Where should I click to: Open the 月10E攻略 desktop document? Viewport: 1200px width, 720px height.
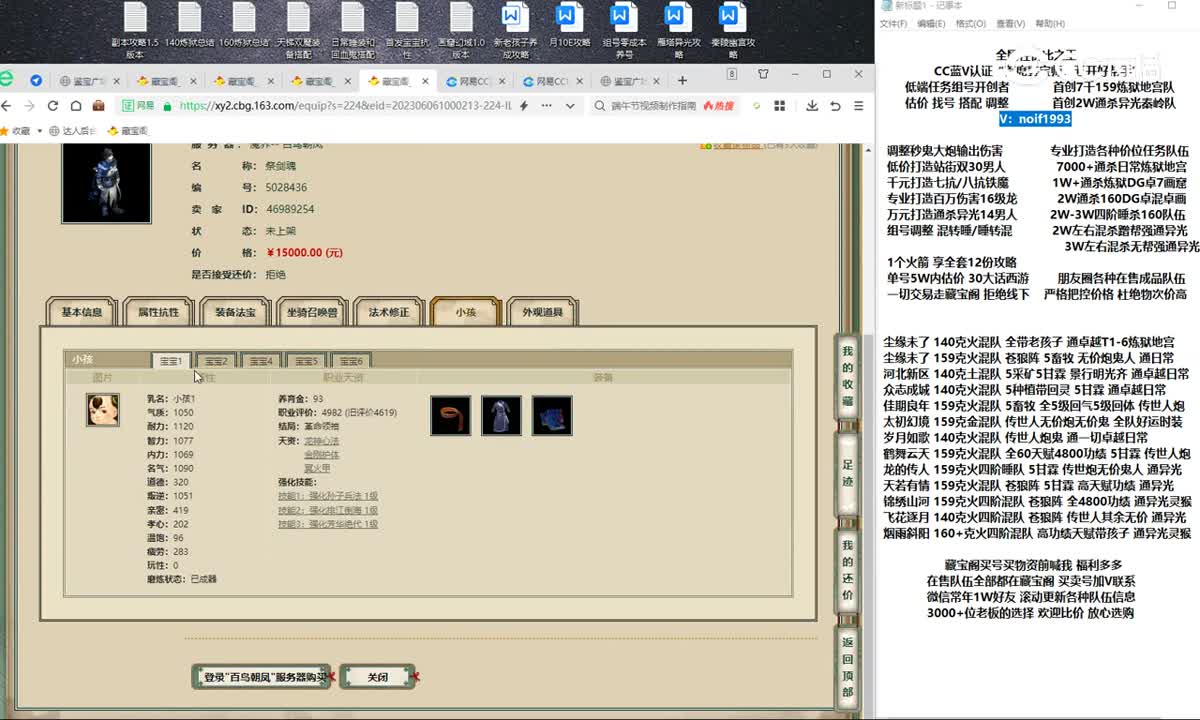[x=568, y=30]
